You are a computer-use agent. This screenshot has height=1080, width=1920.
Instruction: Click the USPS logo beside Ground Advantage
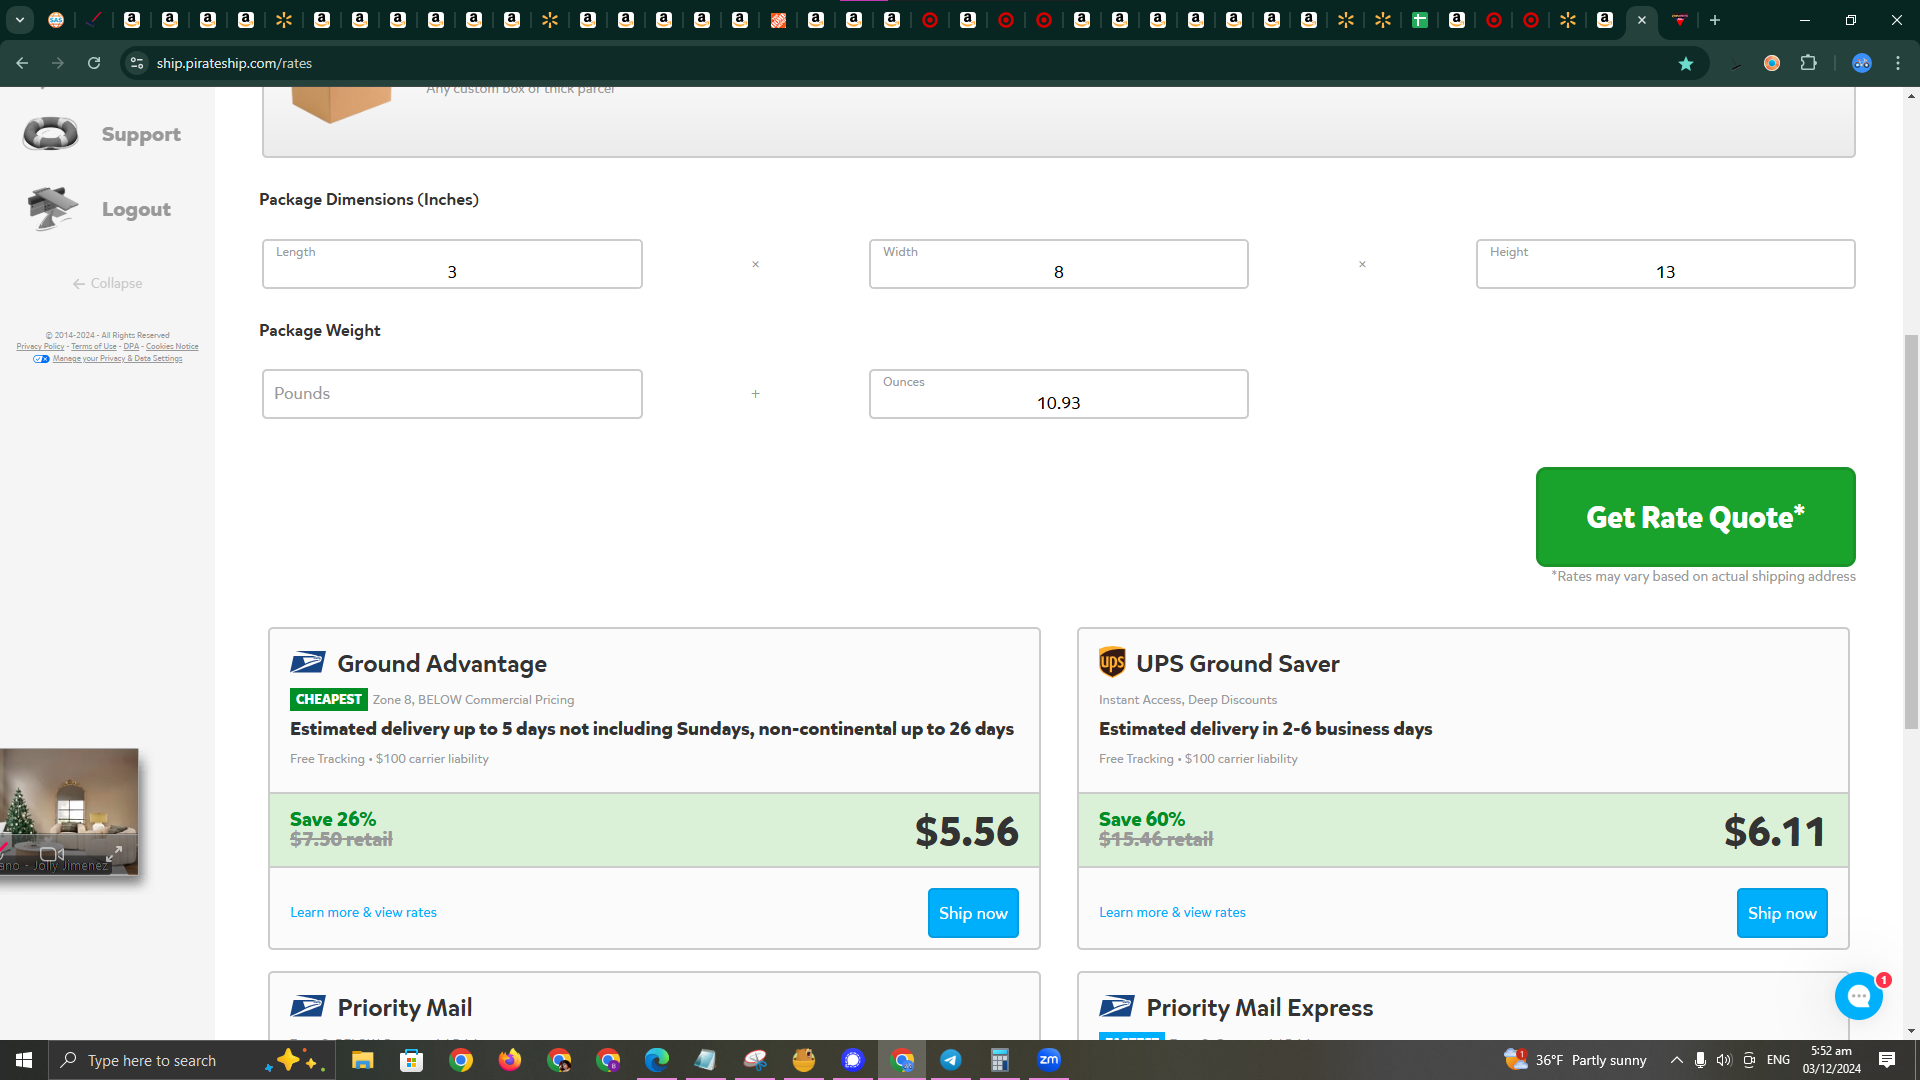[308, 663]
